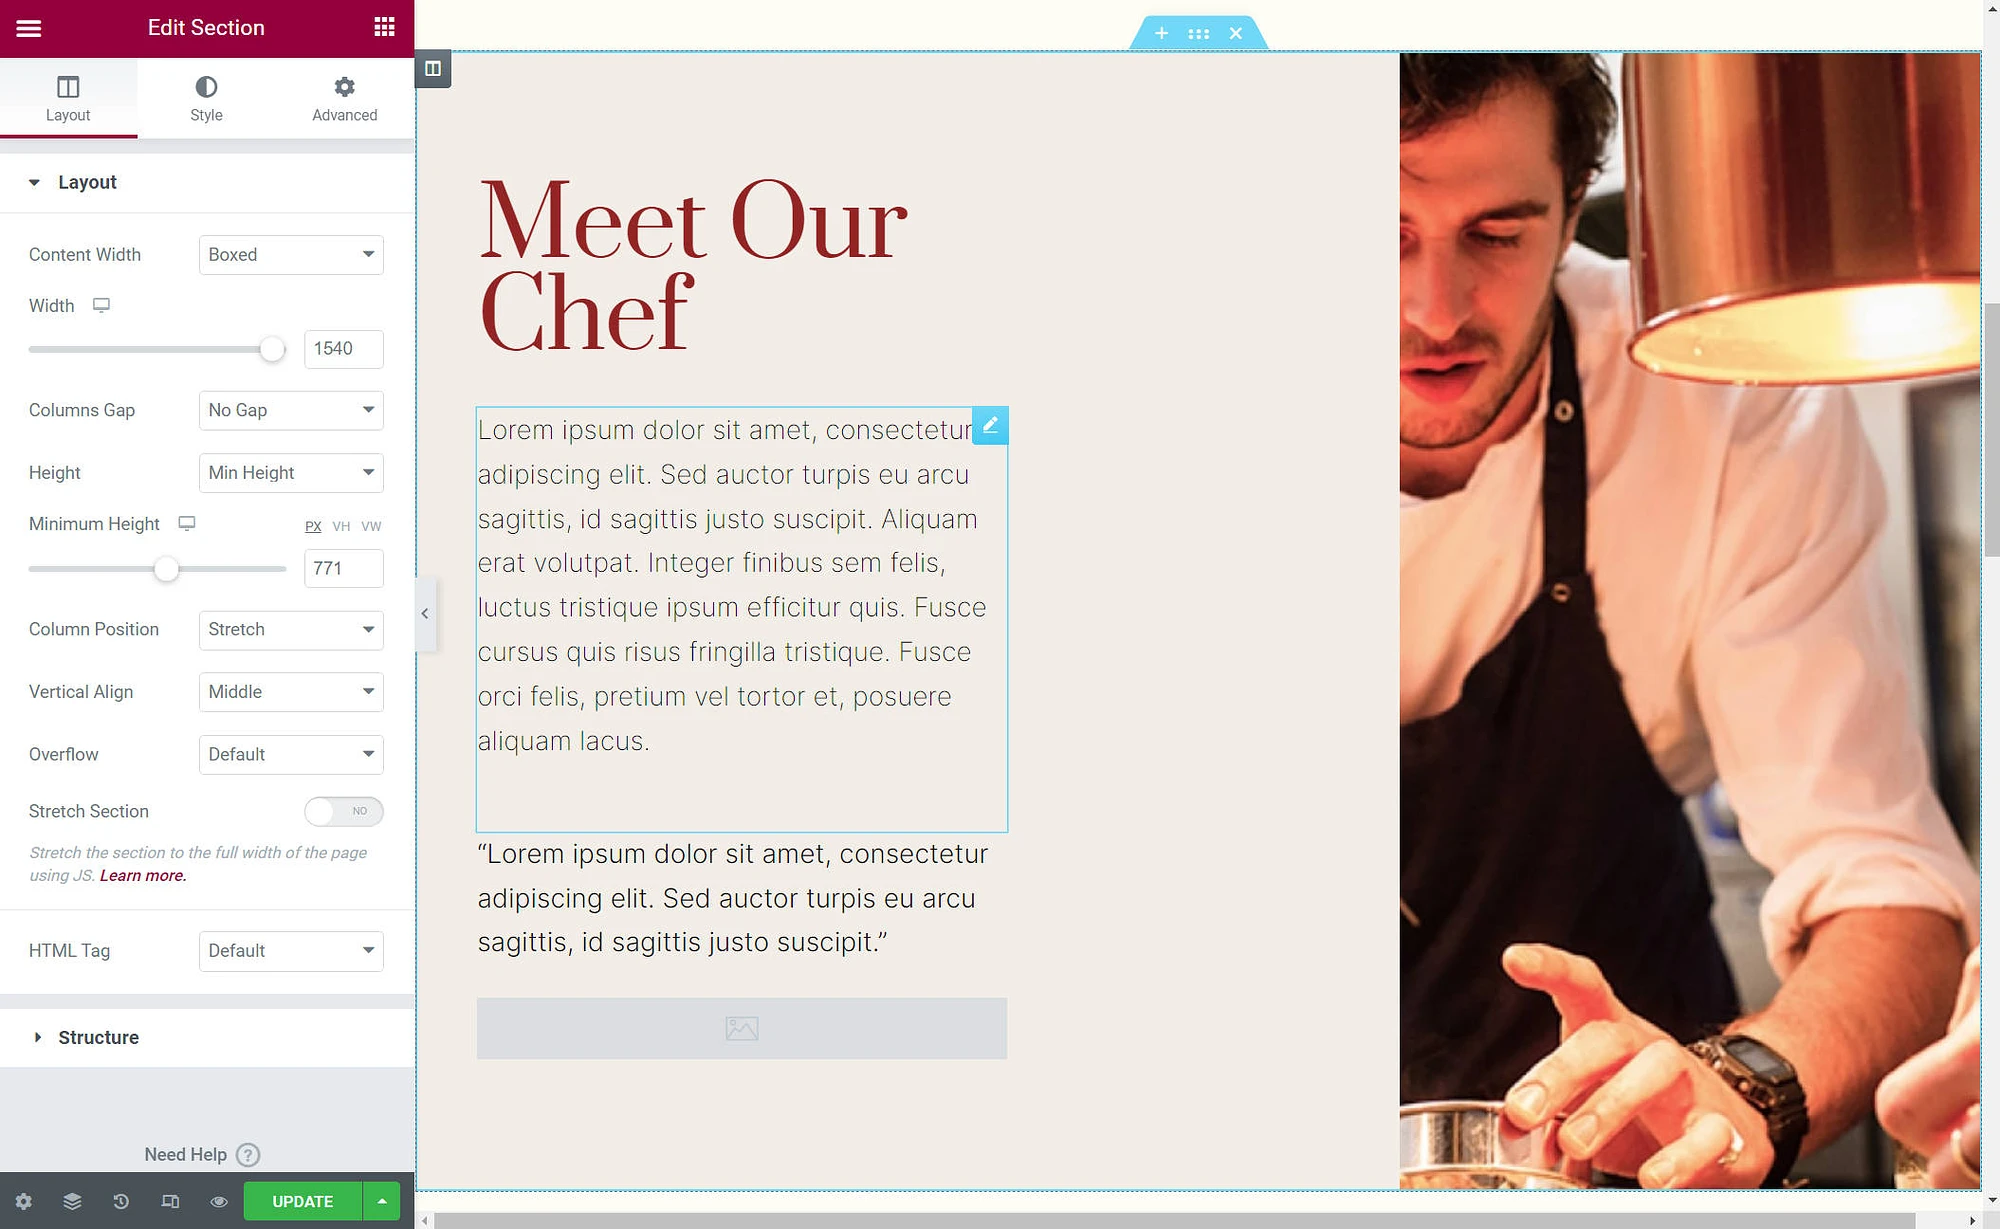Toggle Minimum Height responsive view
Image resolution: width=2000 pixels, height=1229 pixels.
tap(187, 523)
